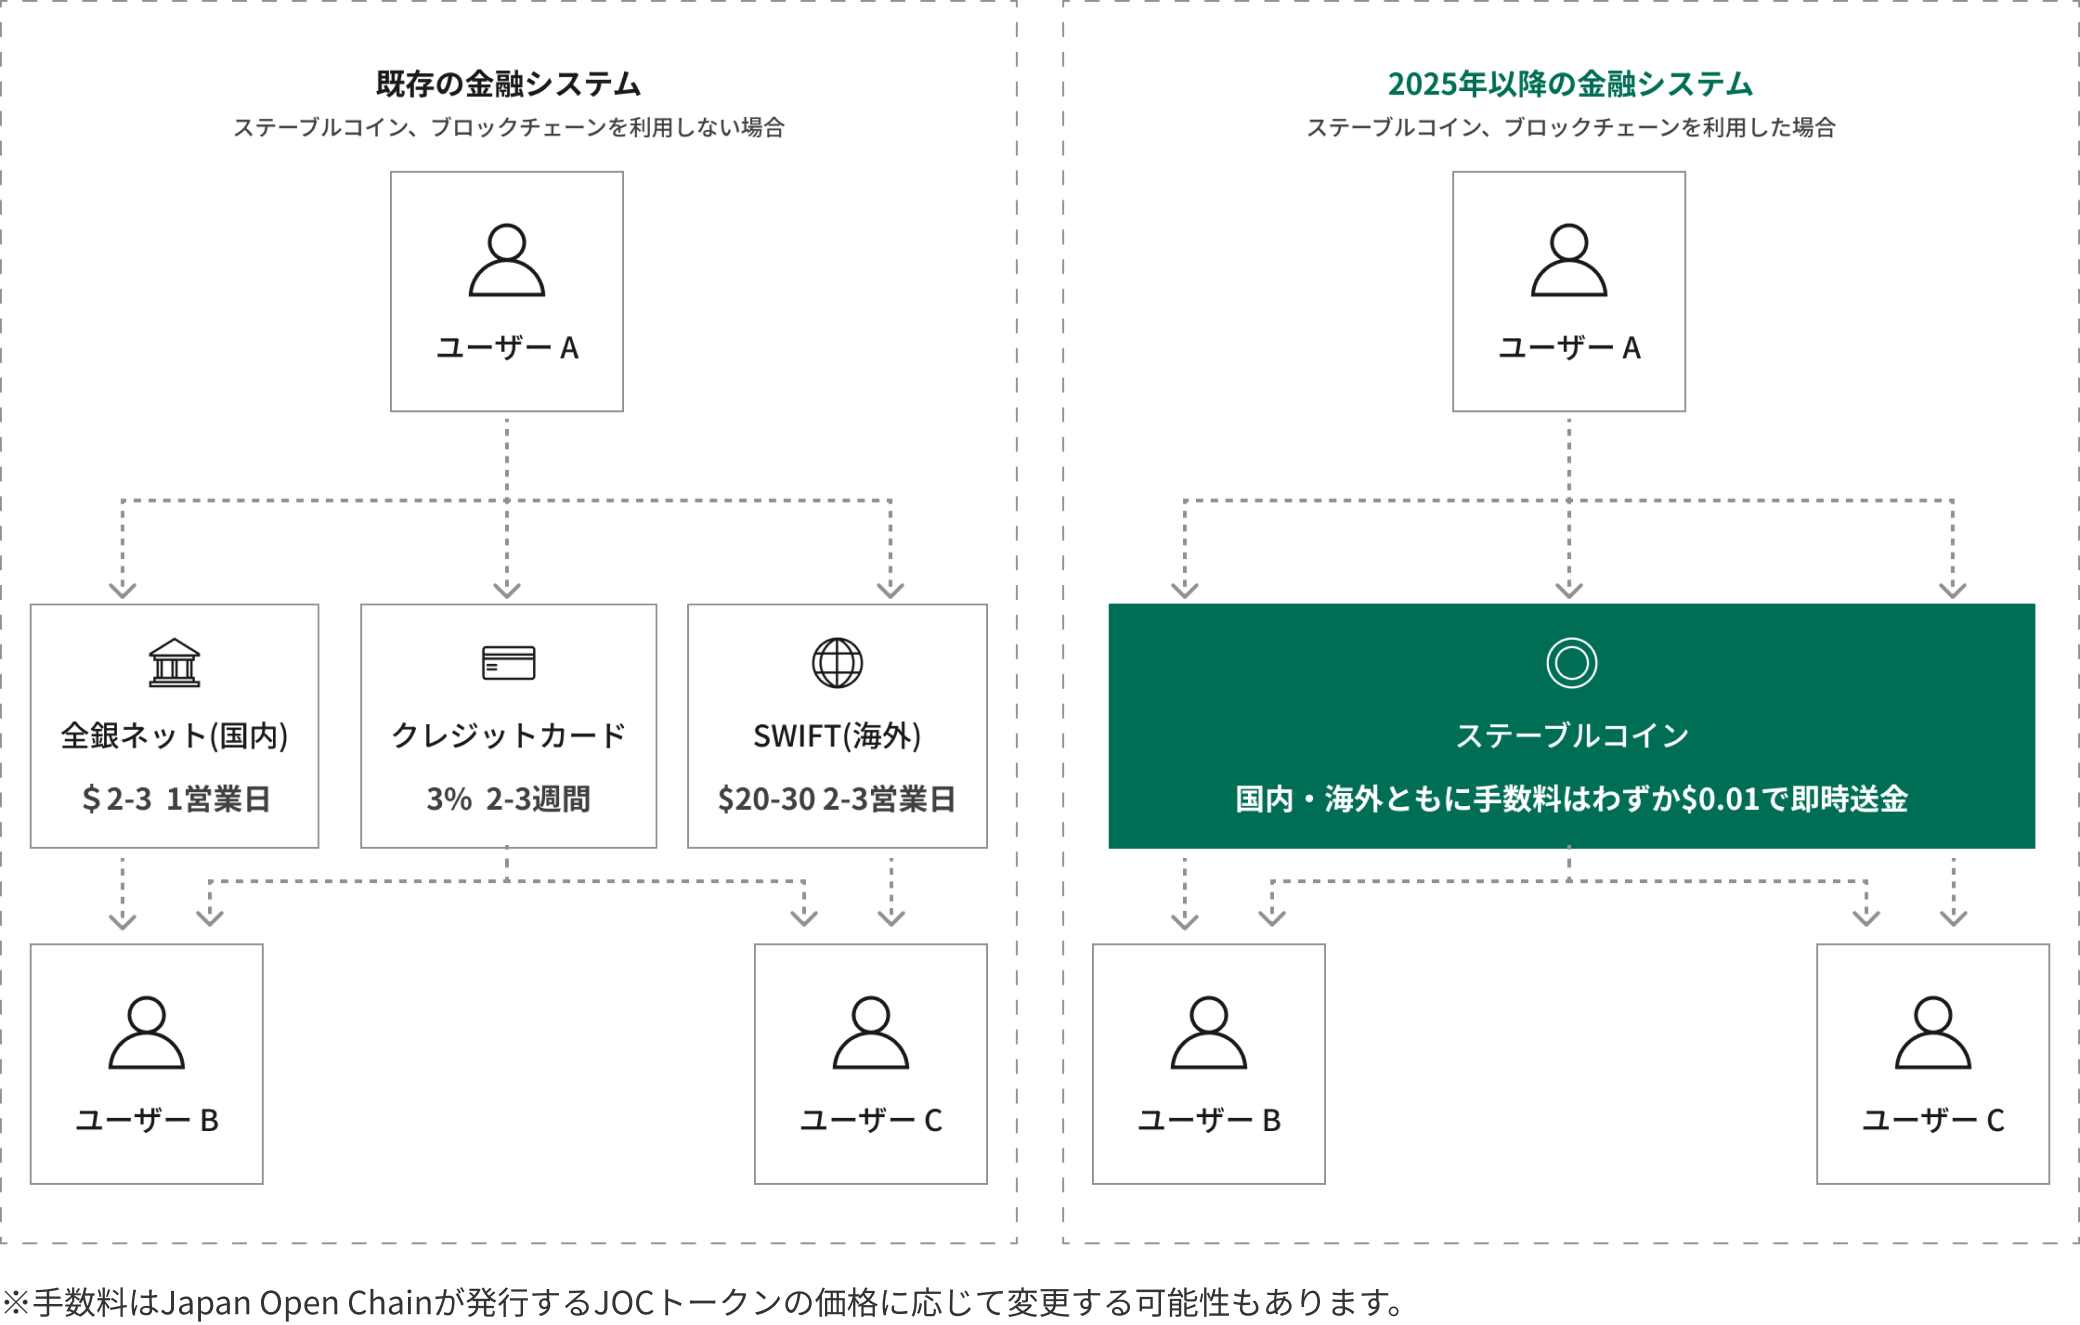Screen dimensions: 2080x1325
Task: Click the footnote about JOCトークン price
Action: 706,1302
